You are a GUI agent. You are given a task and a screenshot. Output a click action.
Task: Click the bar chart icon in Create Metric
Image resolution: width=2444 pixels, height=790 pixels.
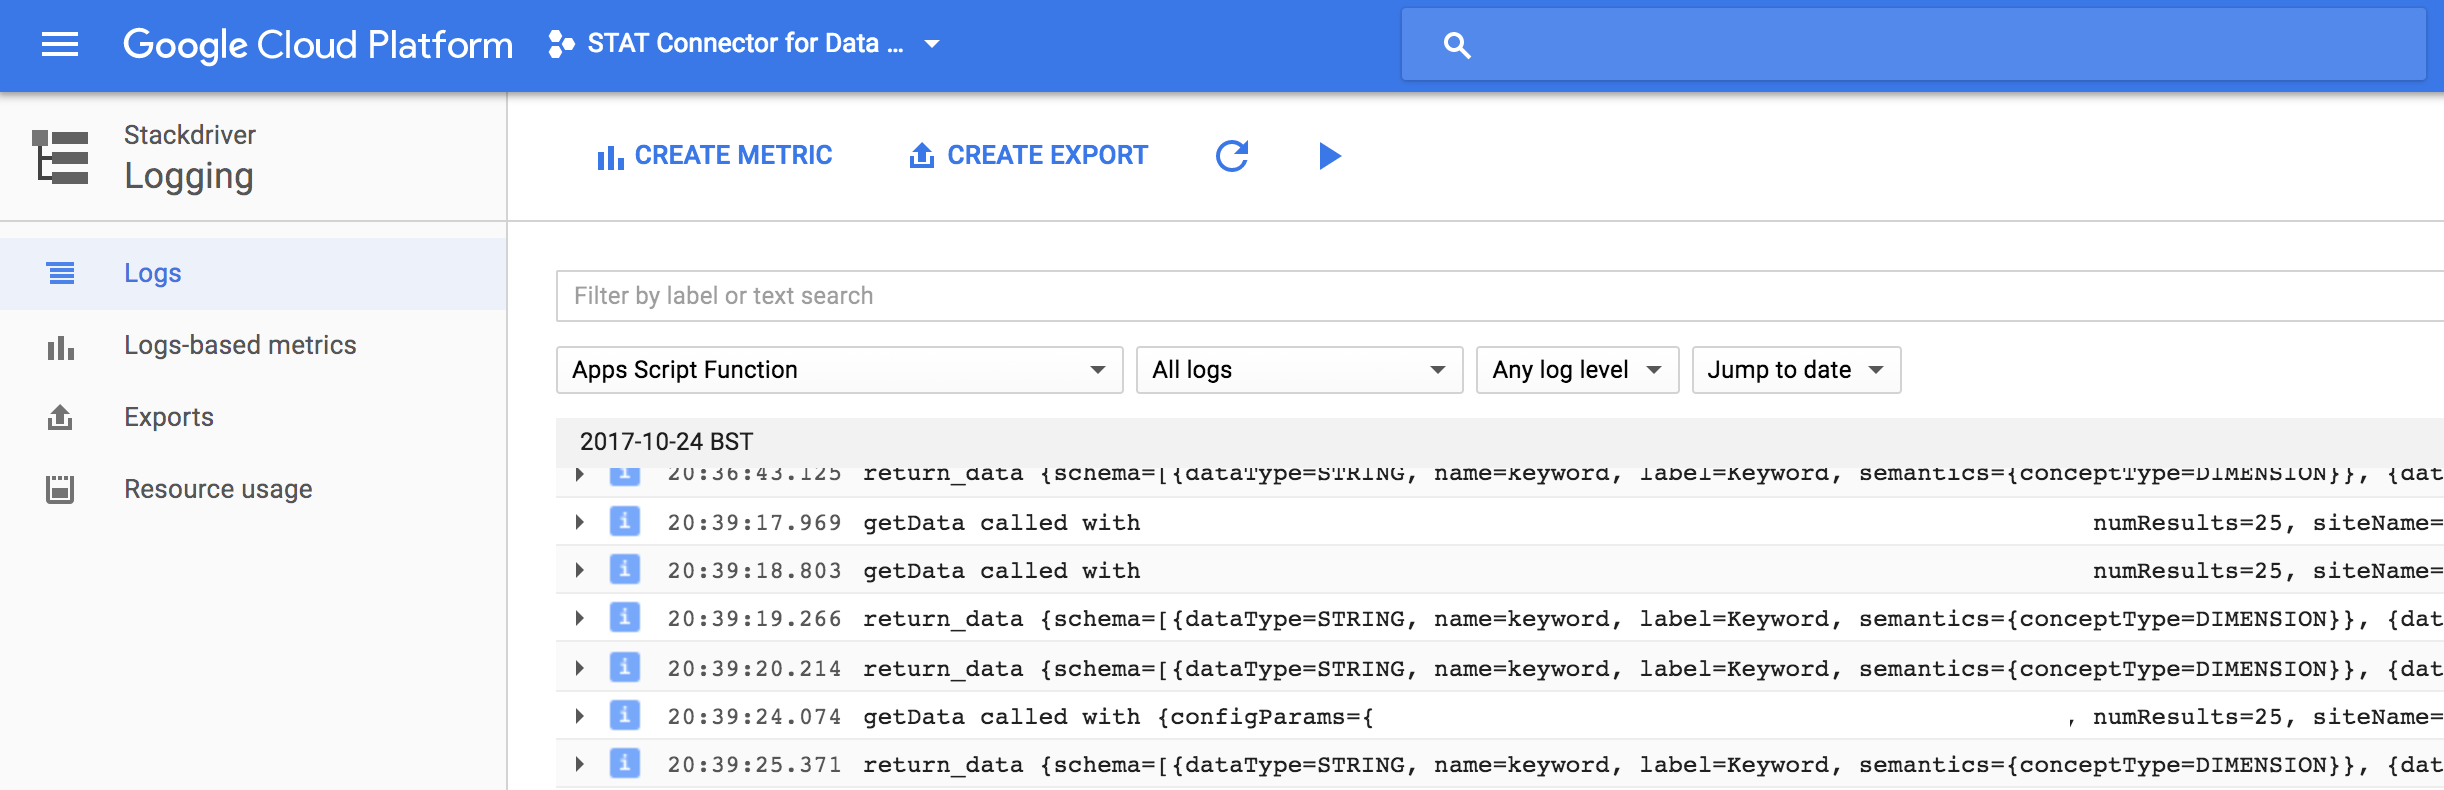click(x=610, y=157)
